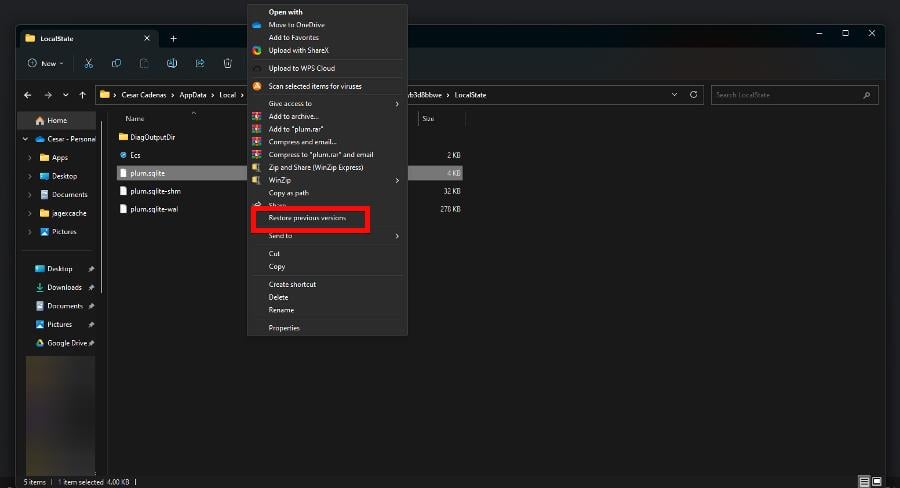Screen dimensions: 900x488
Task: Close the LocalState tab
Action: [147, 38]
